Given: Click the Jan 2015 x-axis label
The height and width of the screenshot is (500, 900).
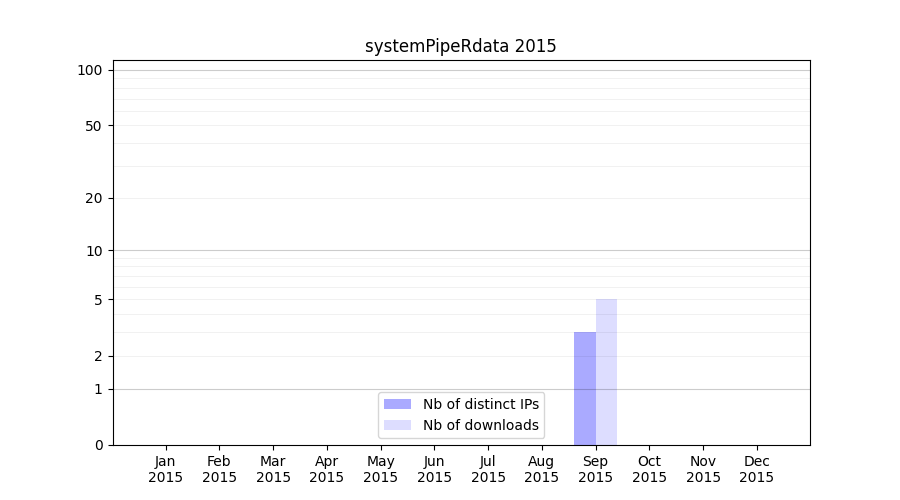Looking at the screenshot, I should click(x=165, y=469).
